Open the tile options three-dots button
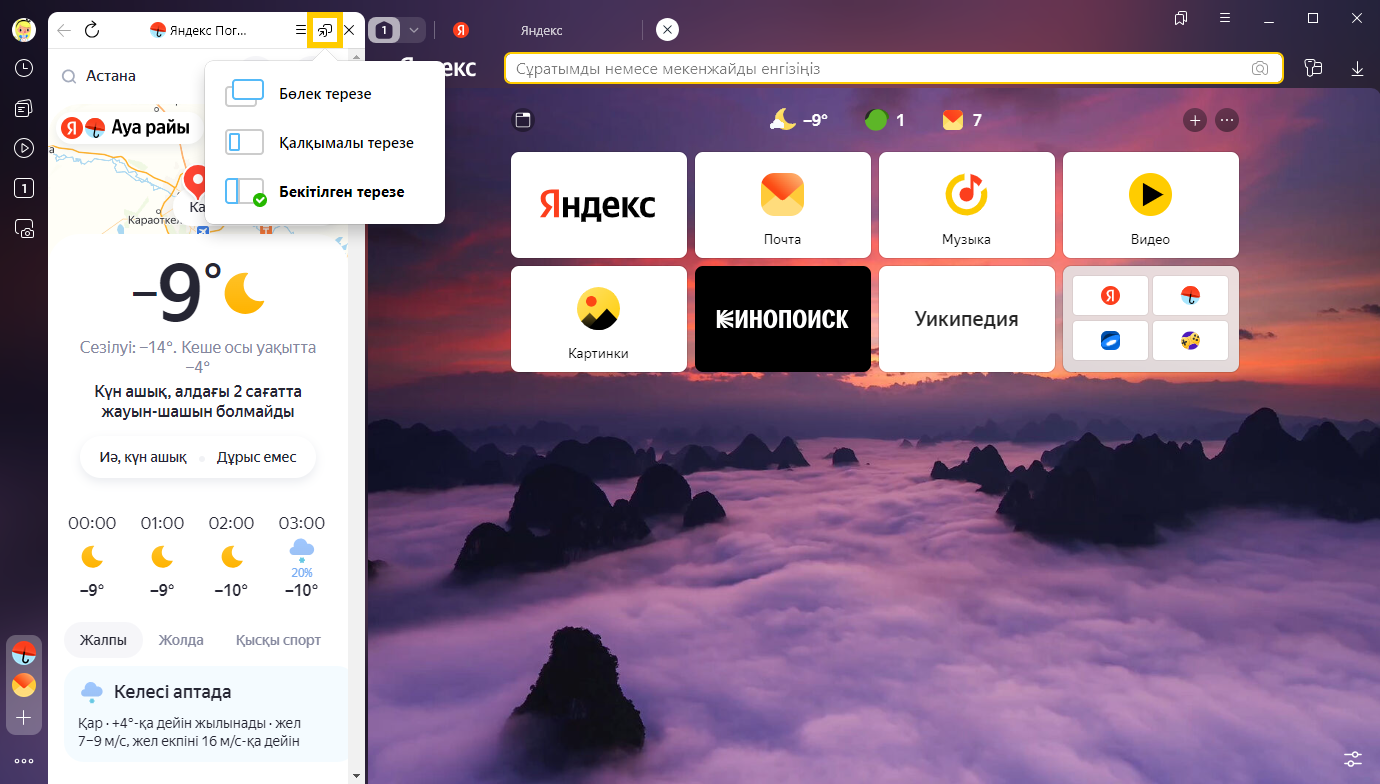This screenshot has height=784, width=1380. [1227, 120]
